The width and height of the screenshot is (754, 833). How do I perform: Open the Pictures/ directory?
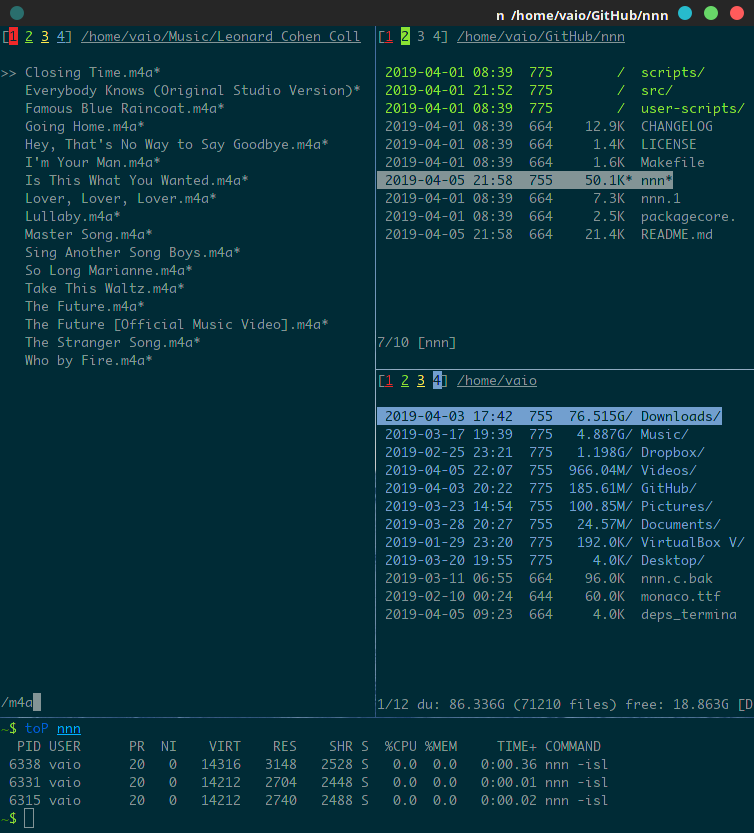[676, 507]
